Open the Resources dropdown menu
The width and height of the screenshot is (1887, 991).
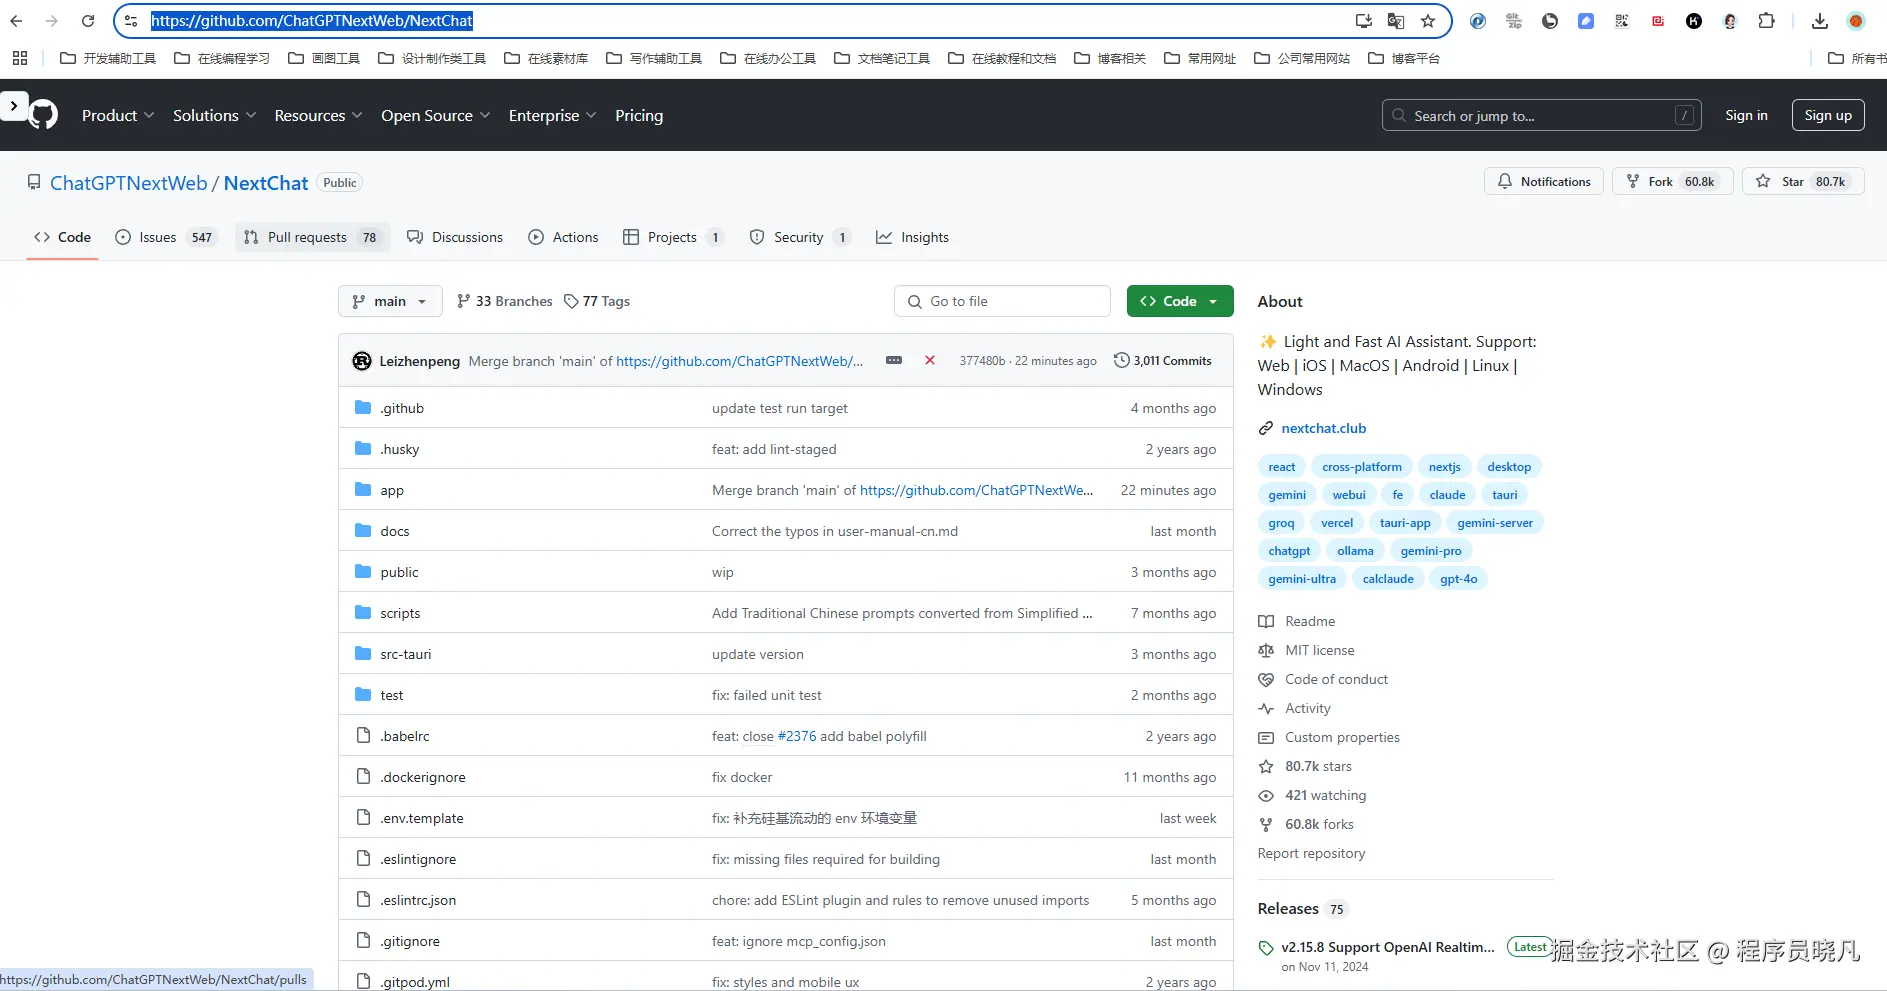click(318, 115)
